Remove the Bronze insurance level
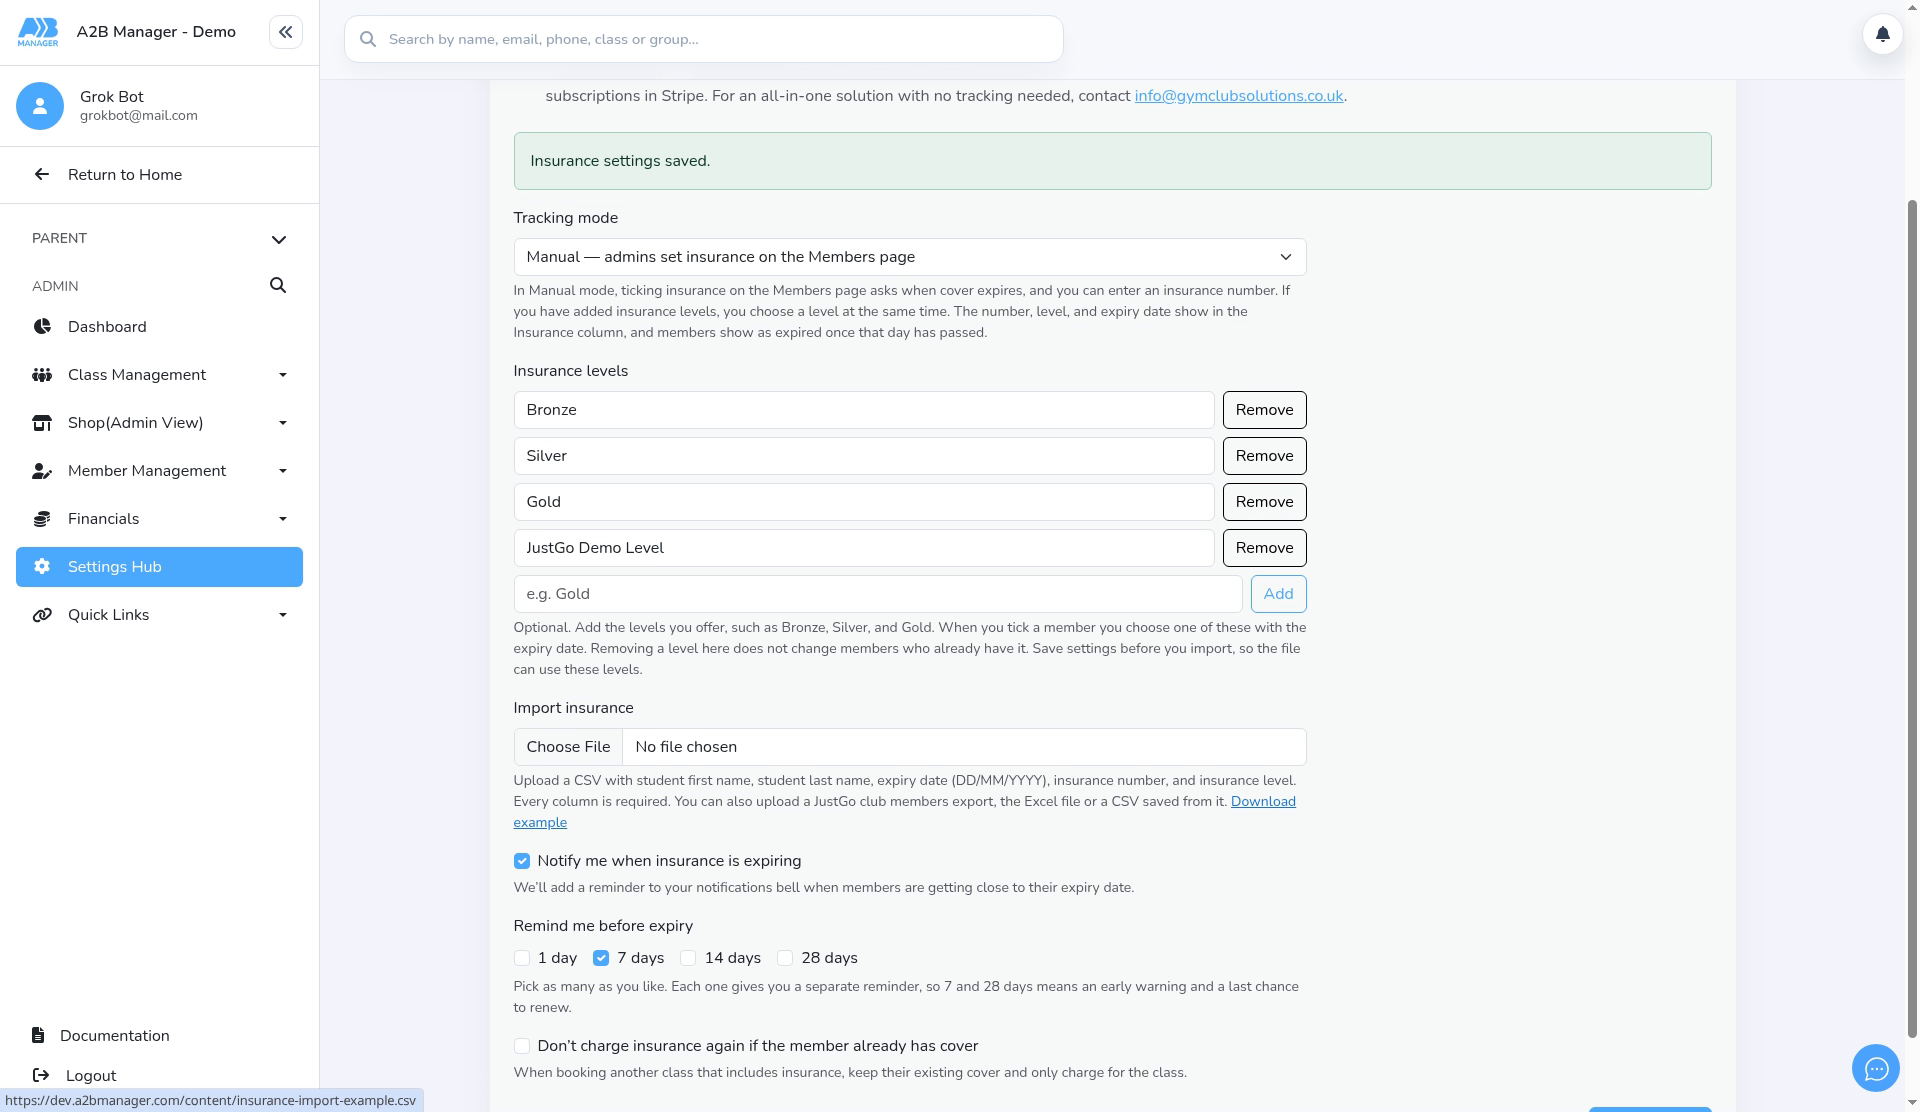The image size is (1920, 1112). (x=1264, y=410)
